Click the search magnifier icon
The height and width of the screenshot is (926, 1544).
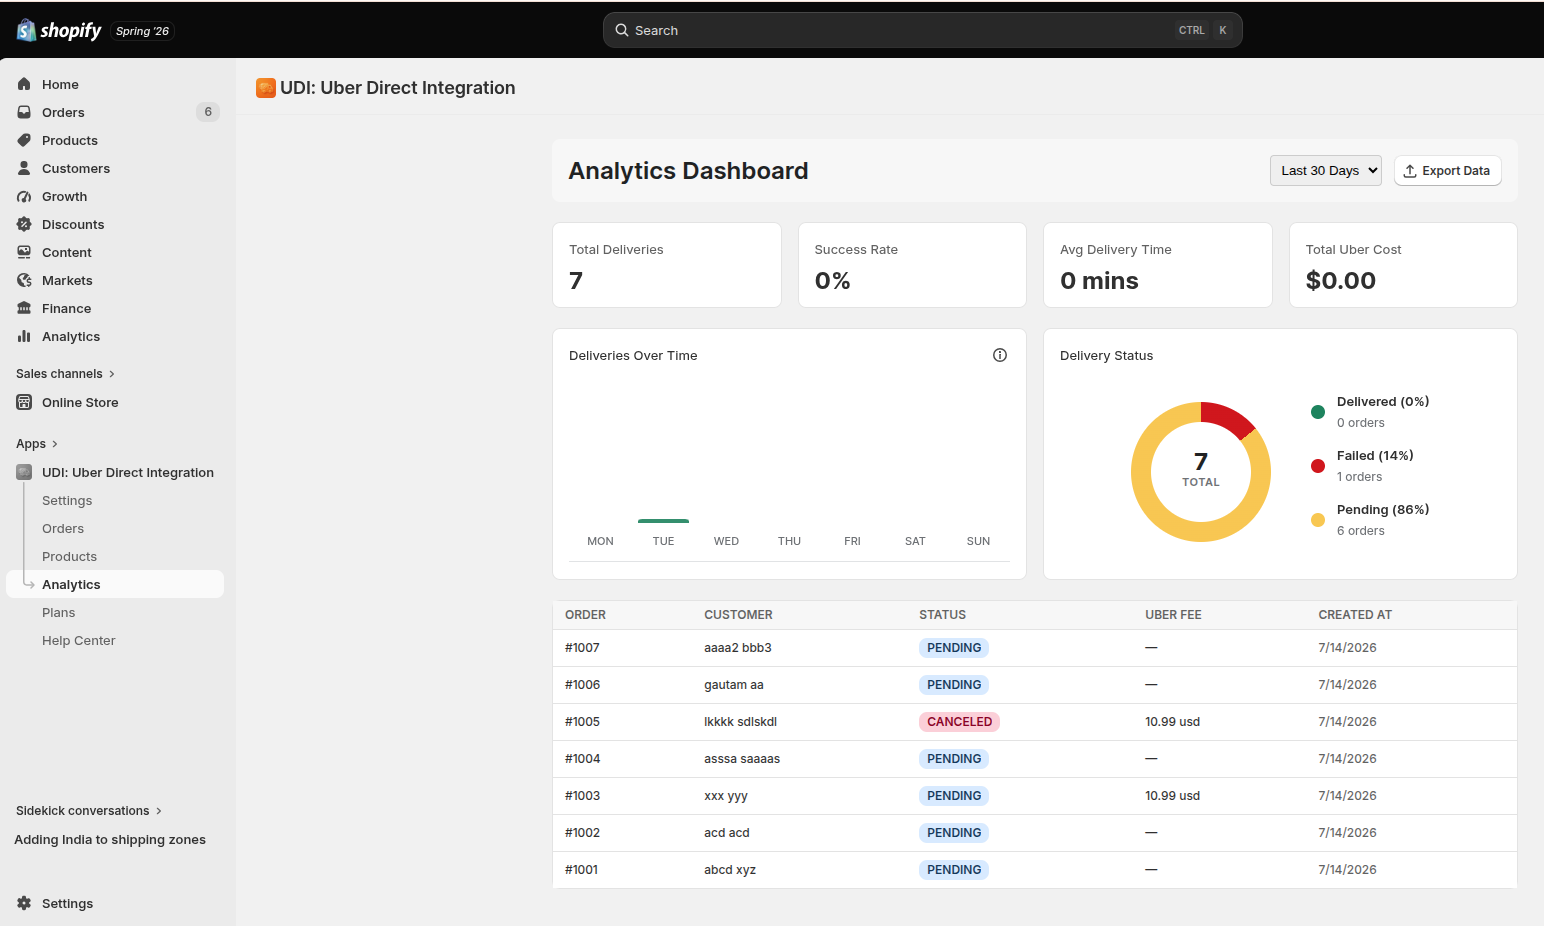[x=622, y=30]
